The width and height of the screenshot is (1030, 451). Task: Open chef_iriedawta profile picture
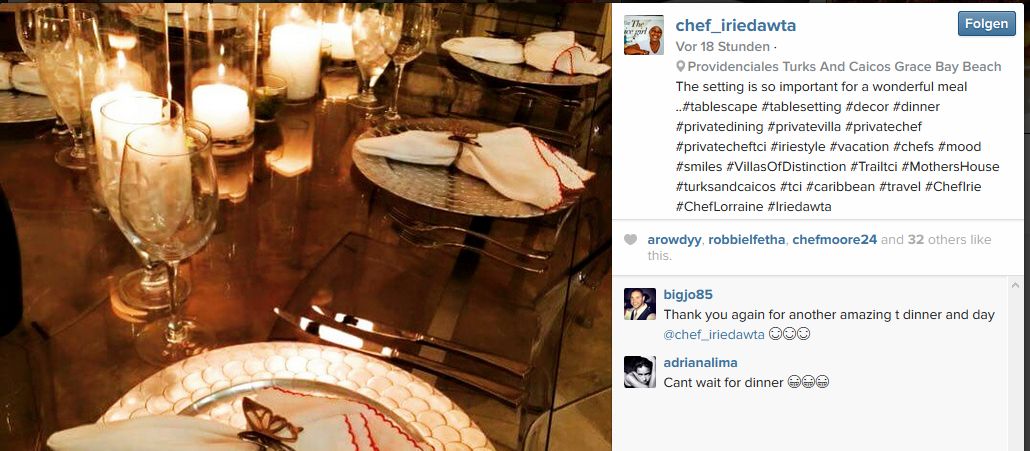[x=643, y=35]
